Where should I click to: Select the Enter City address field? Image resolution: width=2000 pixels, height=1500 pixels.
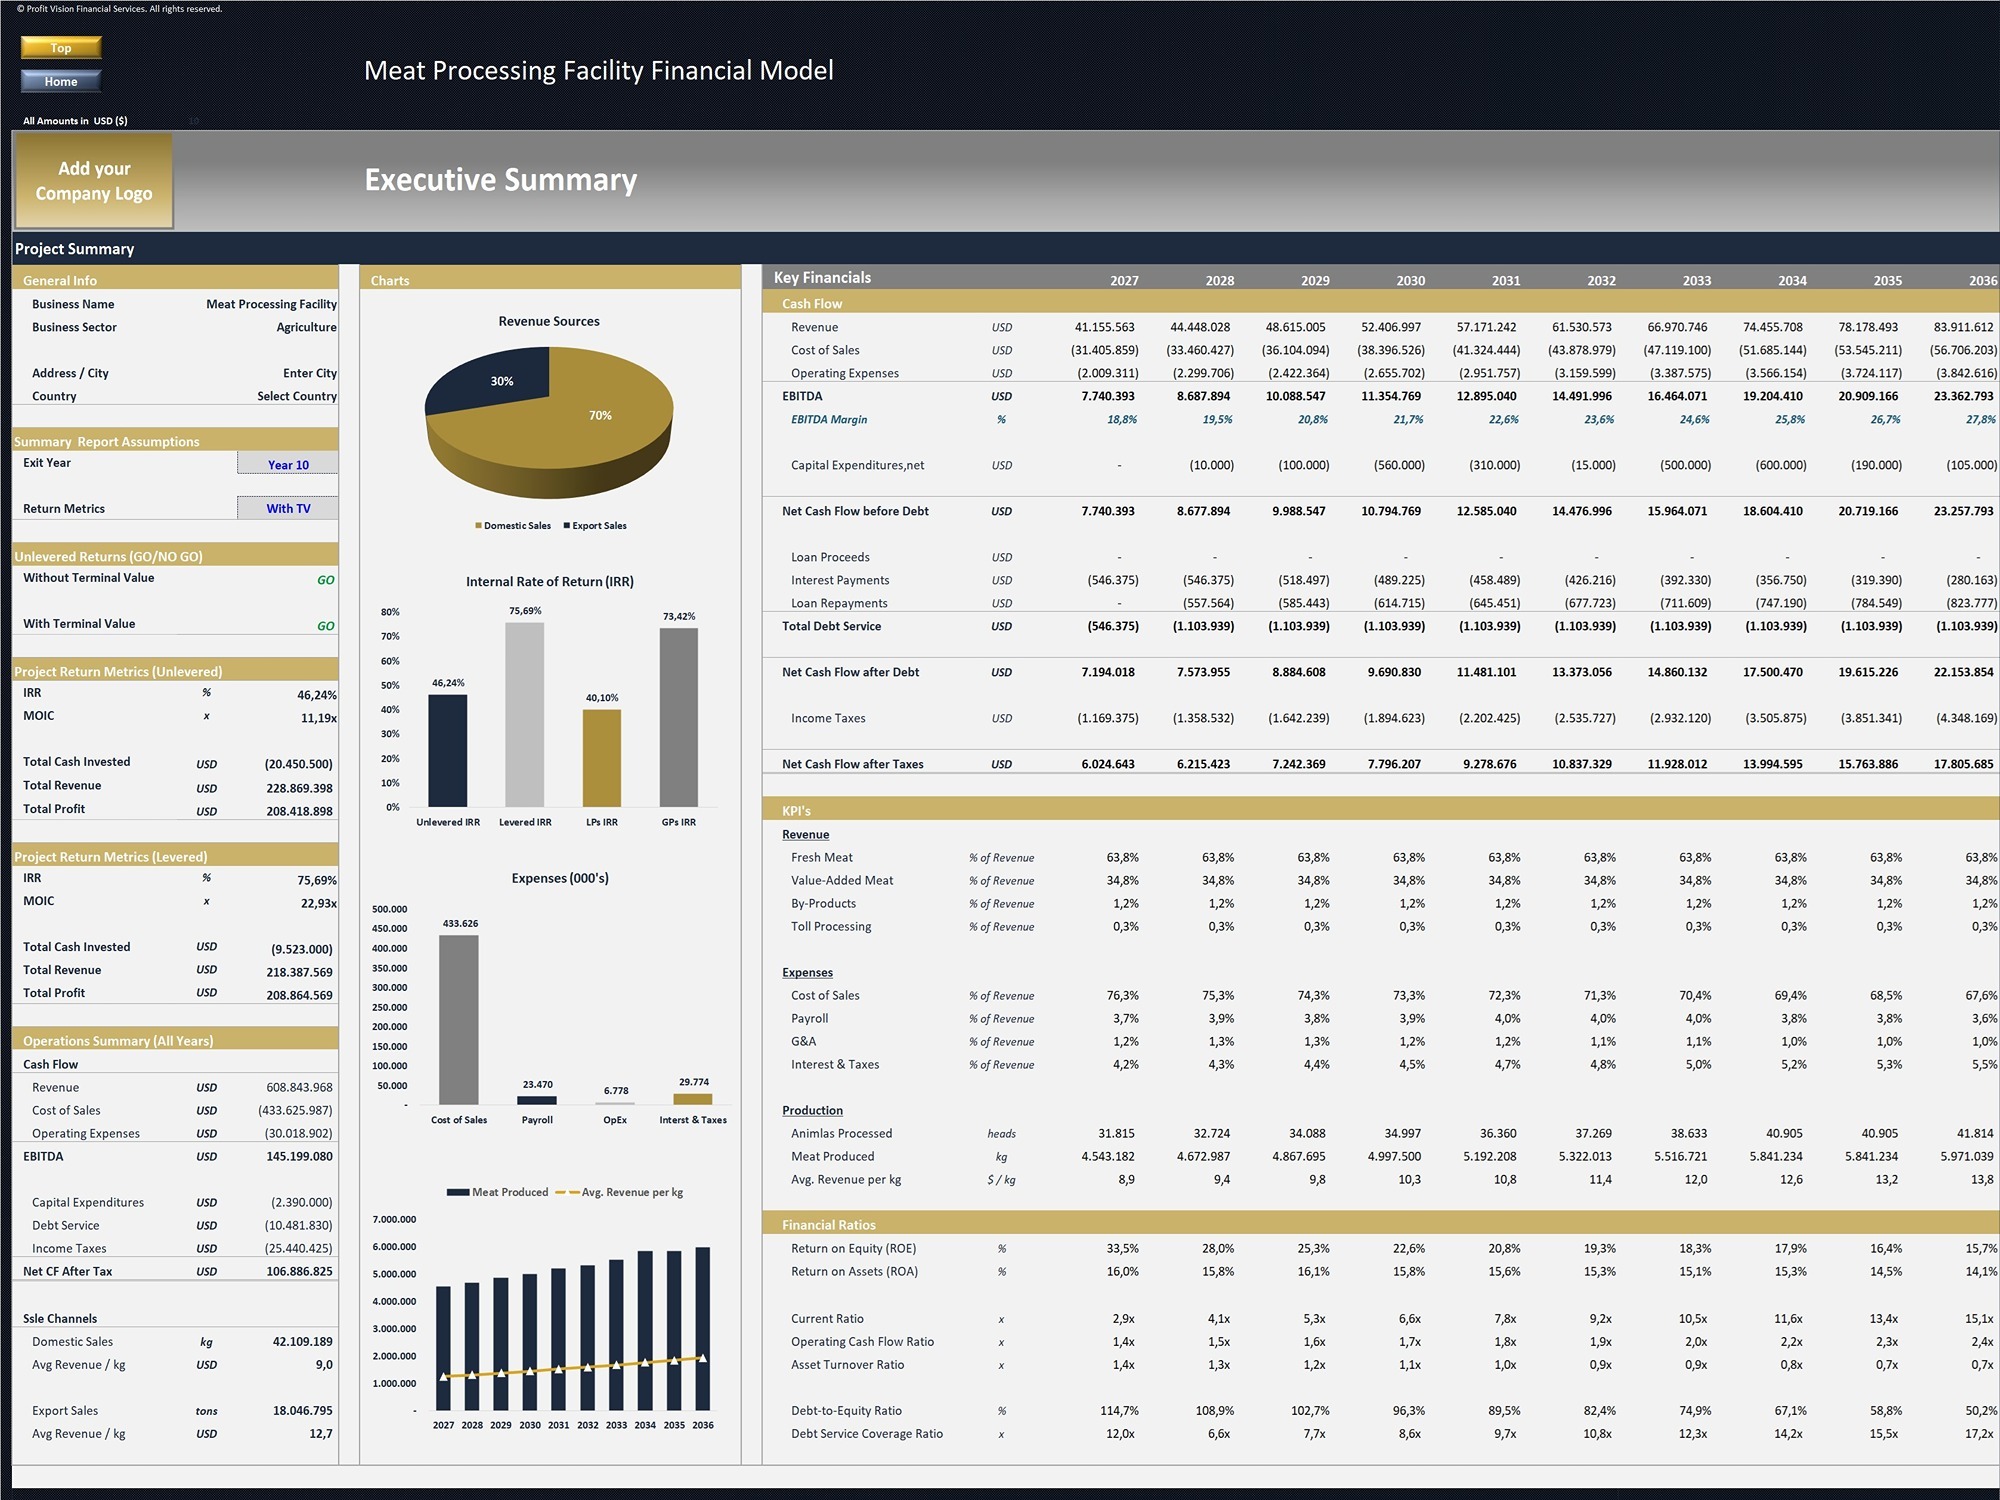(309, 373)
